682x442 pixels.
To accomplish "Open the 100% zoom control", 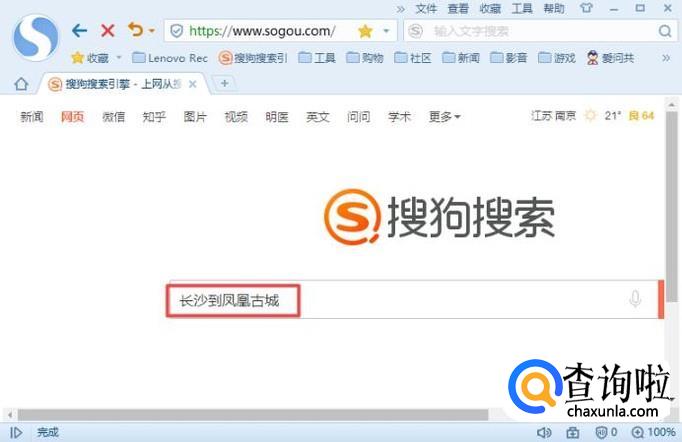I will click(x=654, y=432).
